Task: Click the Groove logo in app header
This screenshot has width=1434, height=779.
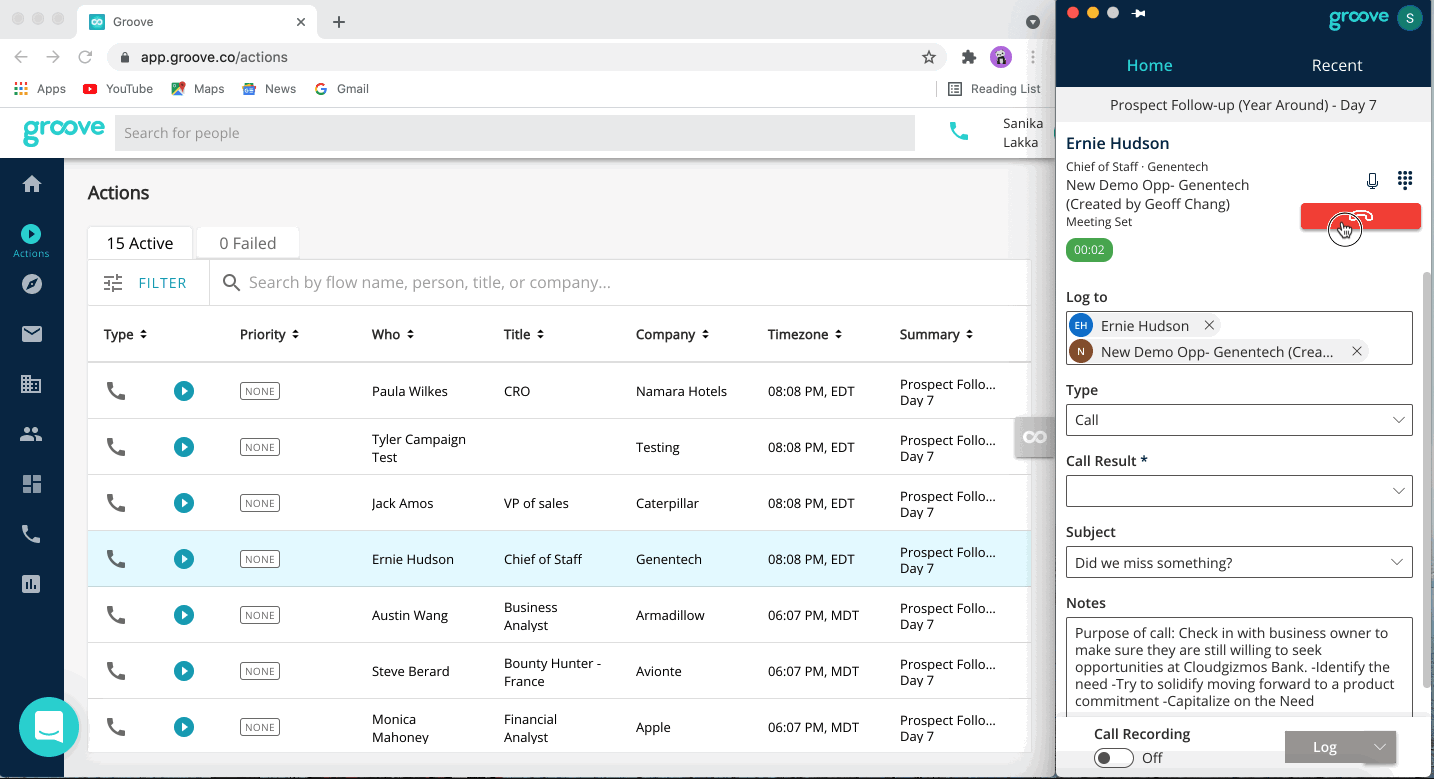Action: 64,132
